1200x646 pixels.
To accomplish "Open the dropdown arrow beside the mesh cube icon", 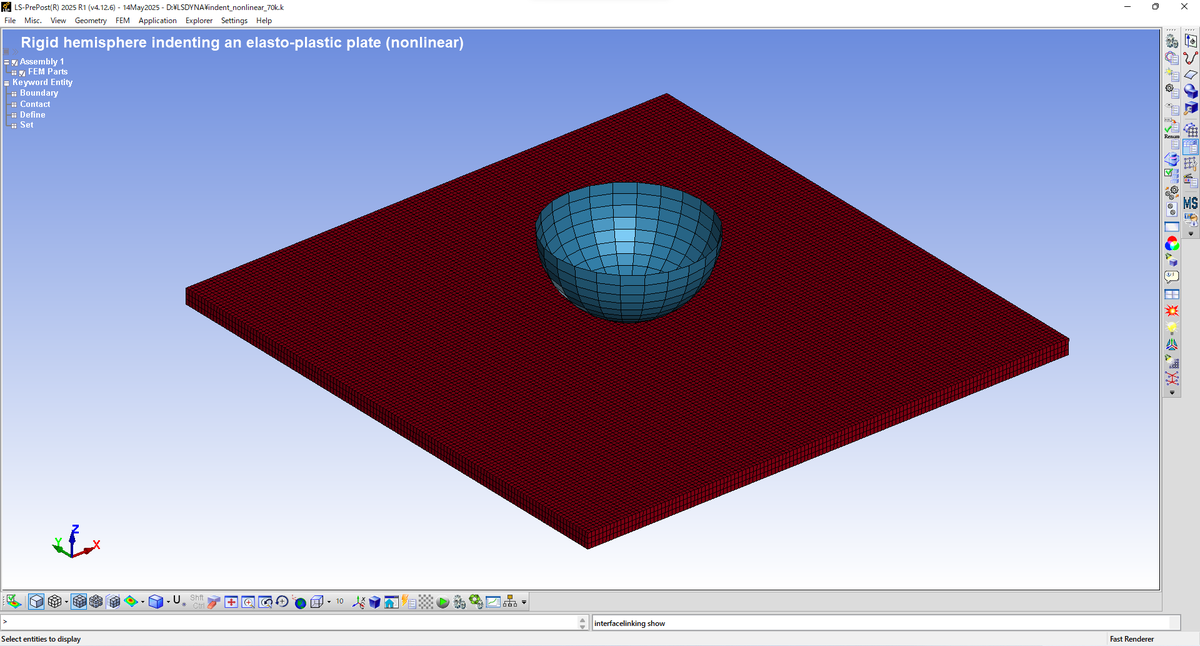I will click(66, 602).
